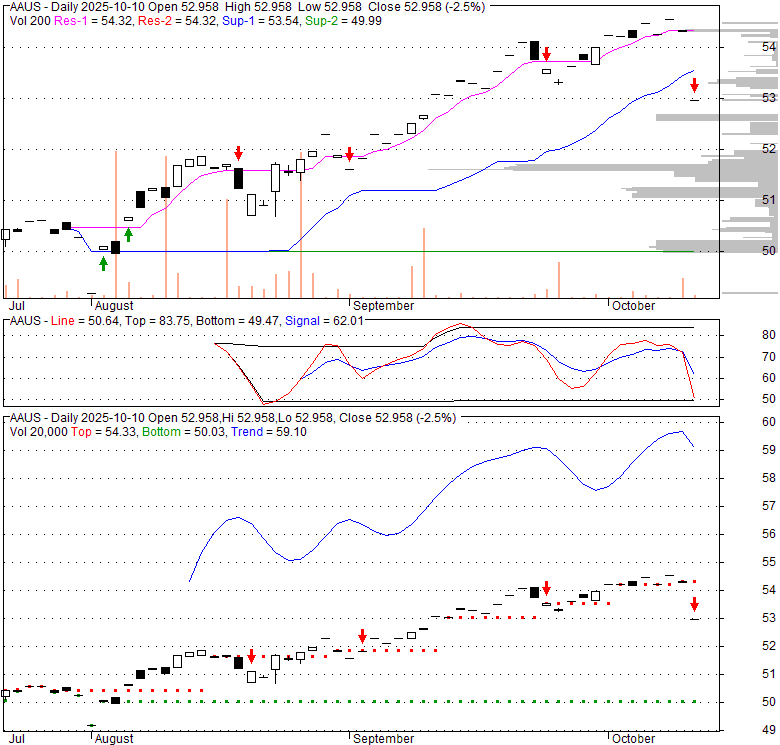
Task: Click "September" on the top chart's time axis
Action: (382, 305)
